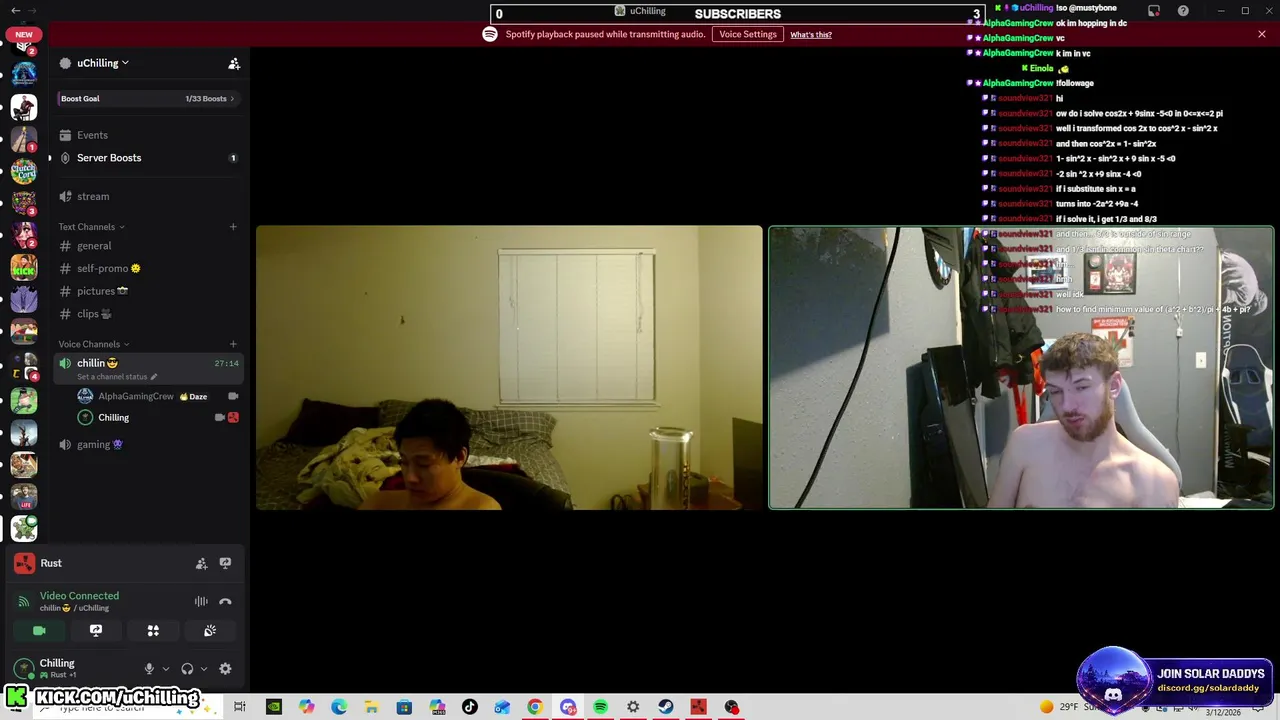
Task: Select Chilling user in voice list
Action: [158, 417]
